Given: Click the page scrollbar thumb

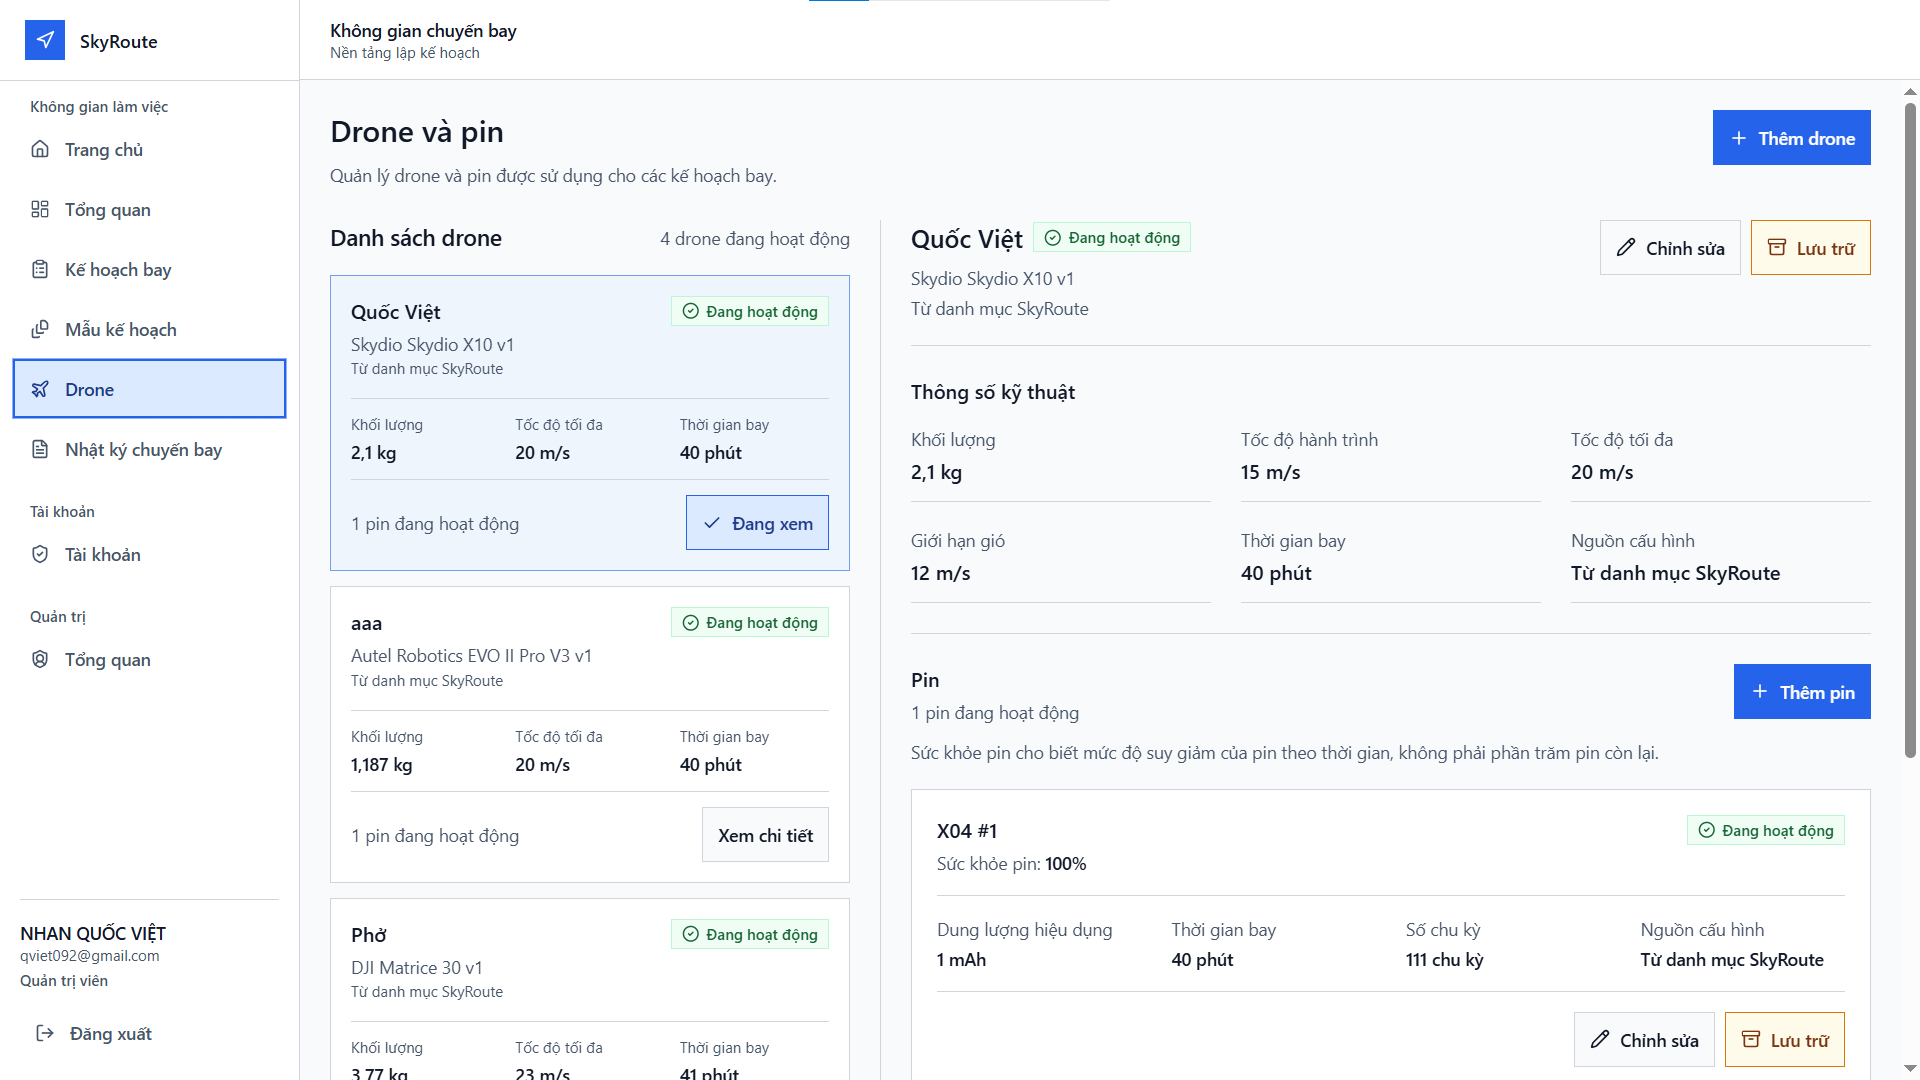Looking at the screenshot, I should [x=1910, y=430].
